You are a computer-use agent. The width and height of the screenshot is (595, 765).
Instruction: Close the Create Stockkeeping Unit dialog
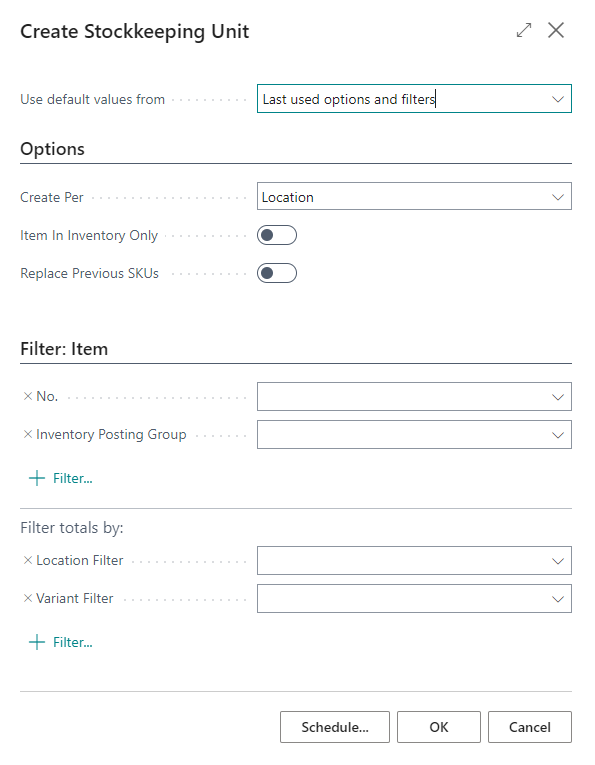click(x=556, y=30)
